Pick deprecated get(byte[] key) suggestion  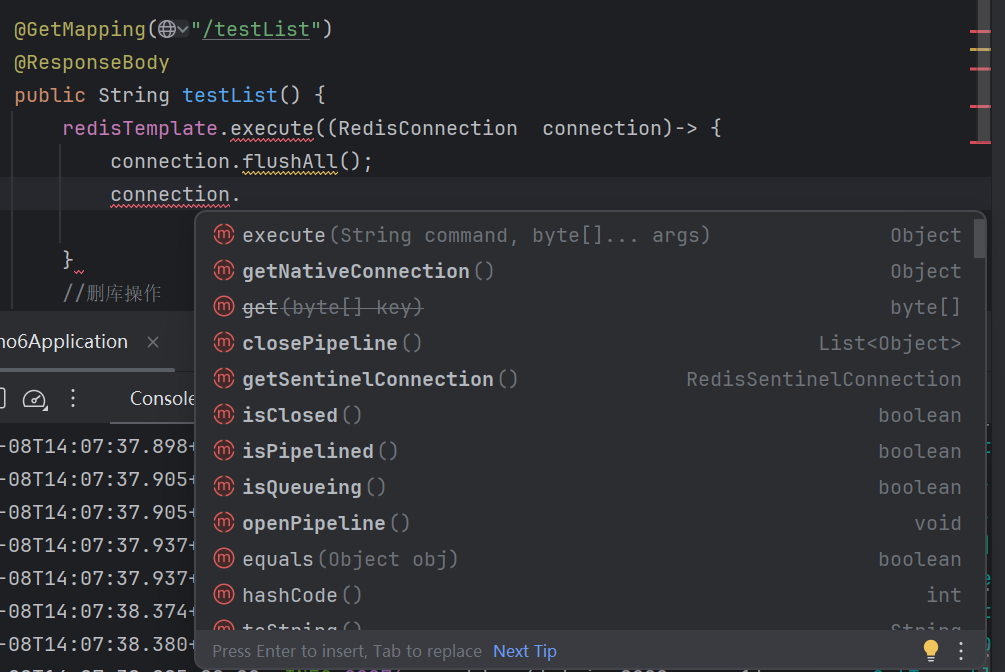click(x=589, y=307)
